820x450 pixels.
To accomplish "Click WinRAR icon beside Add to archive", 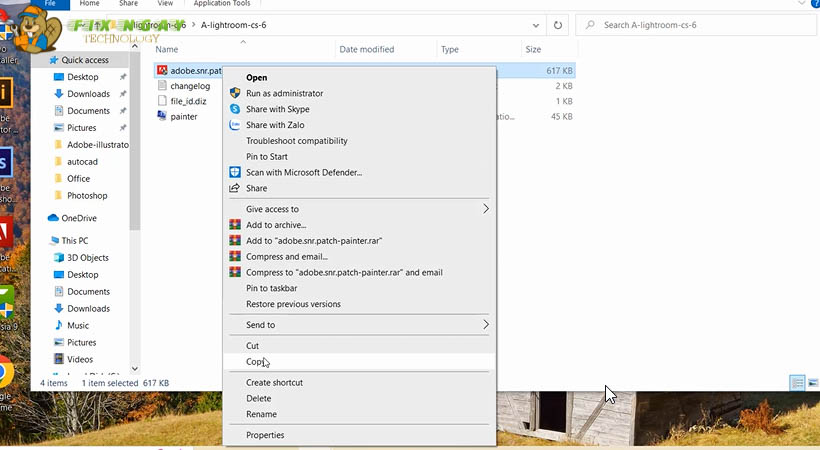I will pyautogui.click(x=235, y=225).
